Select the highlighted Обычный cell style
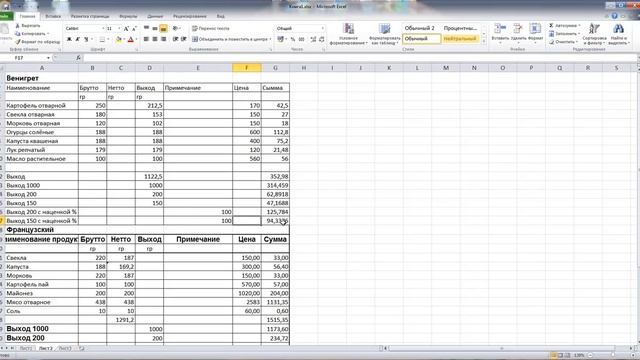Image resolution: width=640 pixels, height=360 pixels. 421,38
